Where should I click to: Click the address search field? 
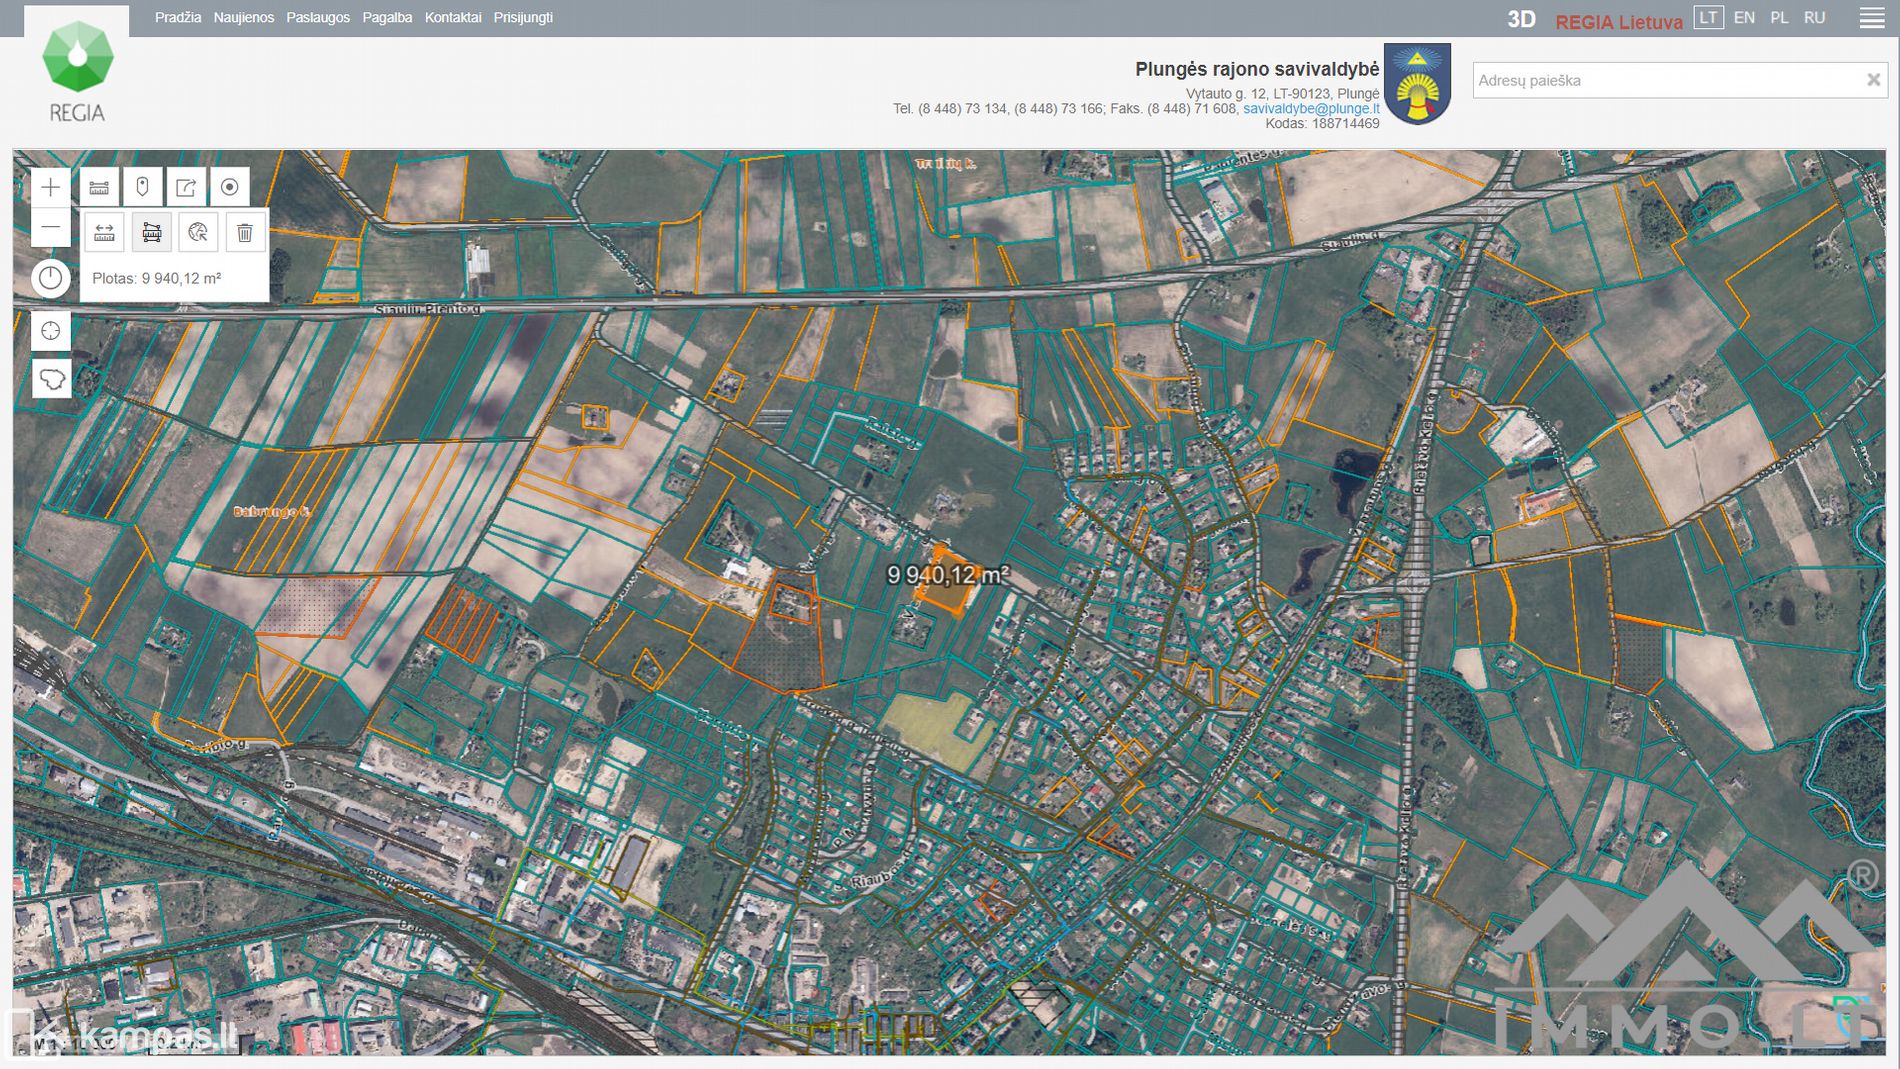(x=1665, y=80)
